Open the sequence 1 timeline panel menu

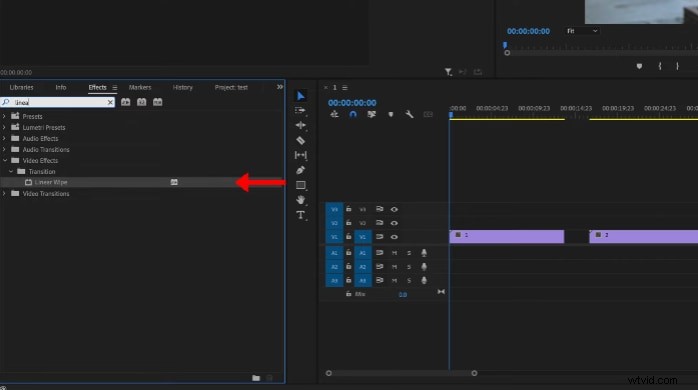click(x=345, y=88)
